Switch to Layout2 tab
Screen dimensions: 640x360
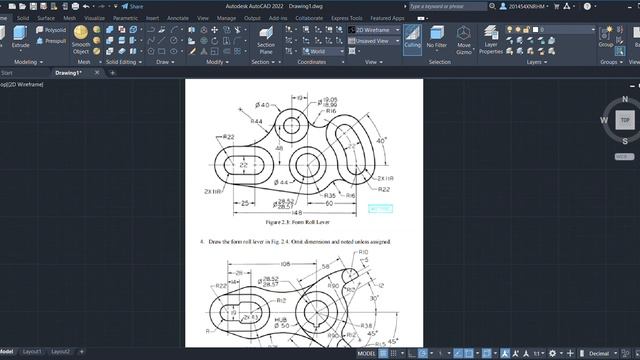60,351
